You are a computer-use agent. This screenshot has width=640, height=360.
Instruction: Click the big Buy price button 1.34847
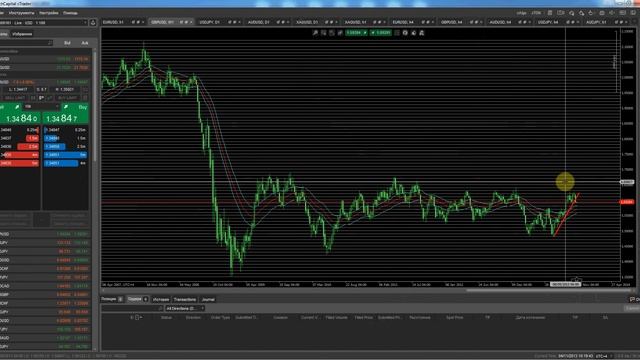coord(66,118)
